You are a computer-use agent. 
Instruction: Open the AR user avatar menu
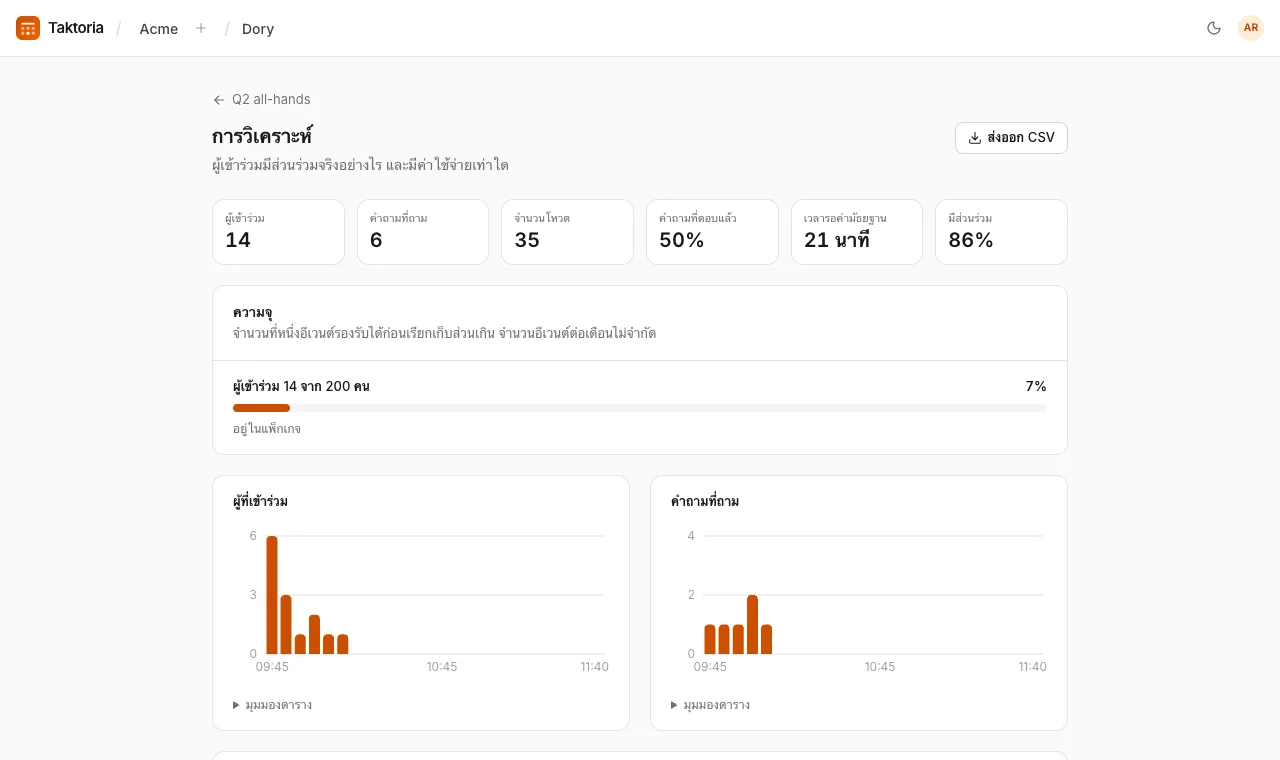[1251, 28]
